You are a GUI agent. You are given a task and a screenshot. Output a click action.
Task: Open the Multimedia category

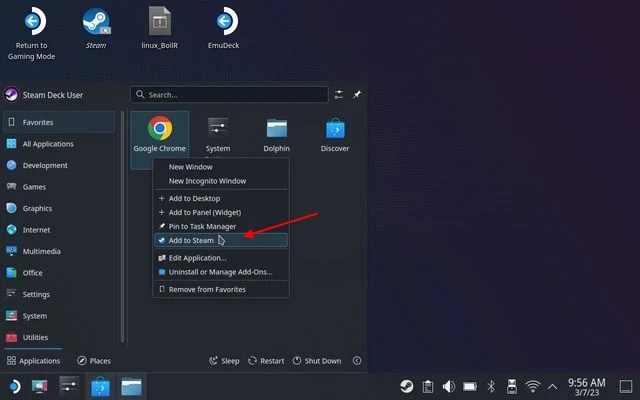click(59, 251)
